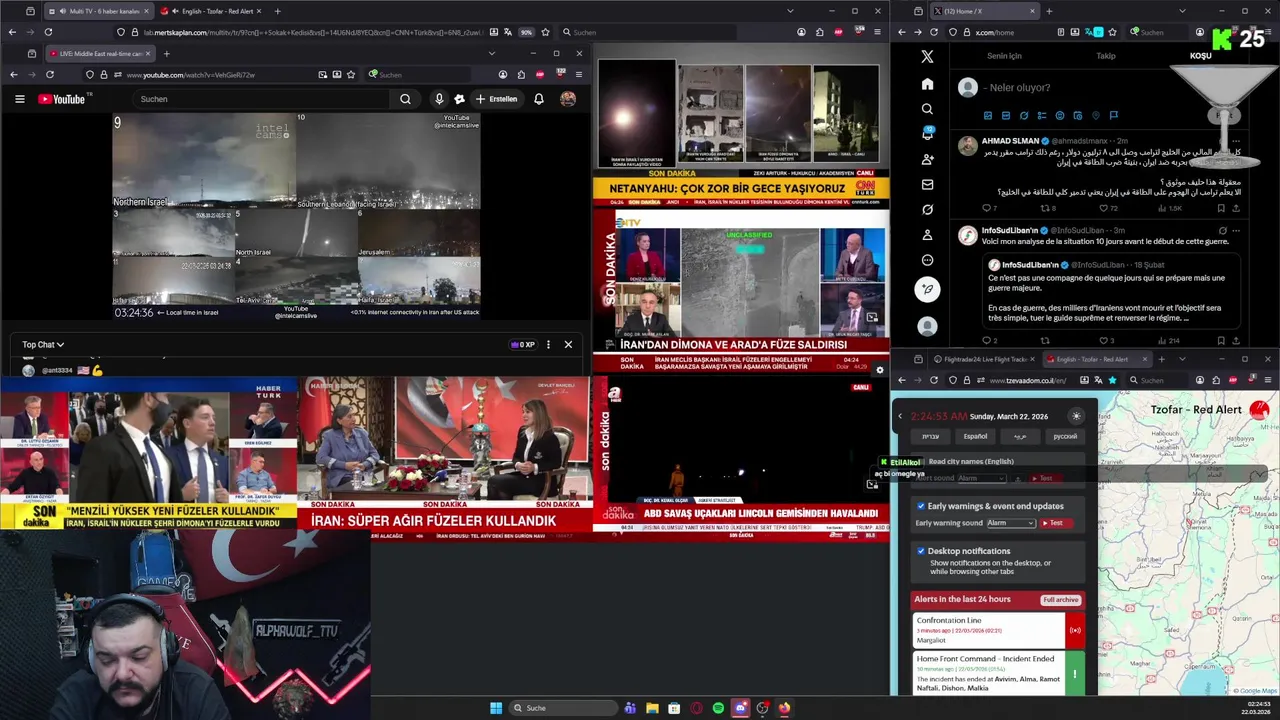Toggle Desktop notifications checkbox
Screen dimensions: 1280x720
pyautogui.click(x=921, y=551)
